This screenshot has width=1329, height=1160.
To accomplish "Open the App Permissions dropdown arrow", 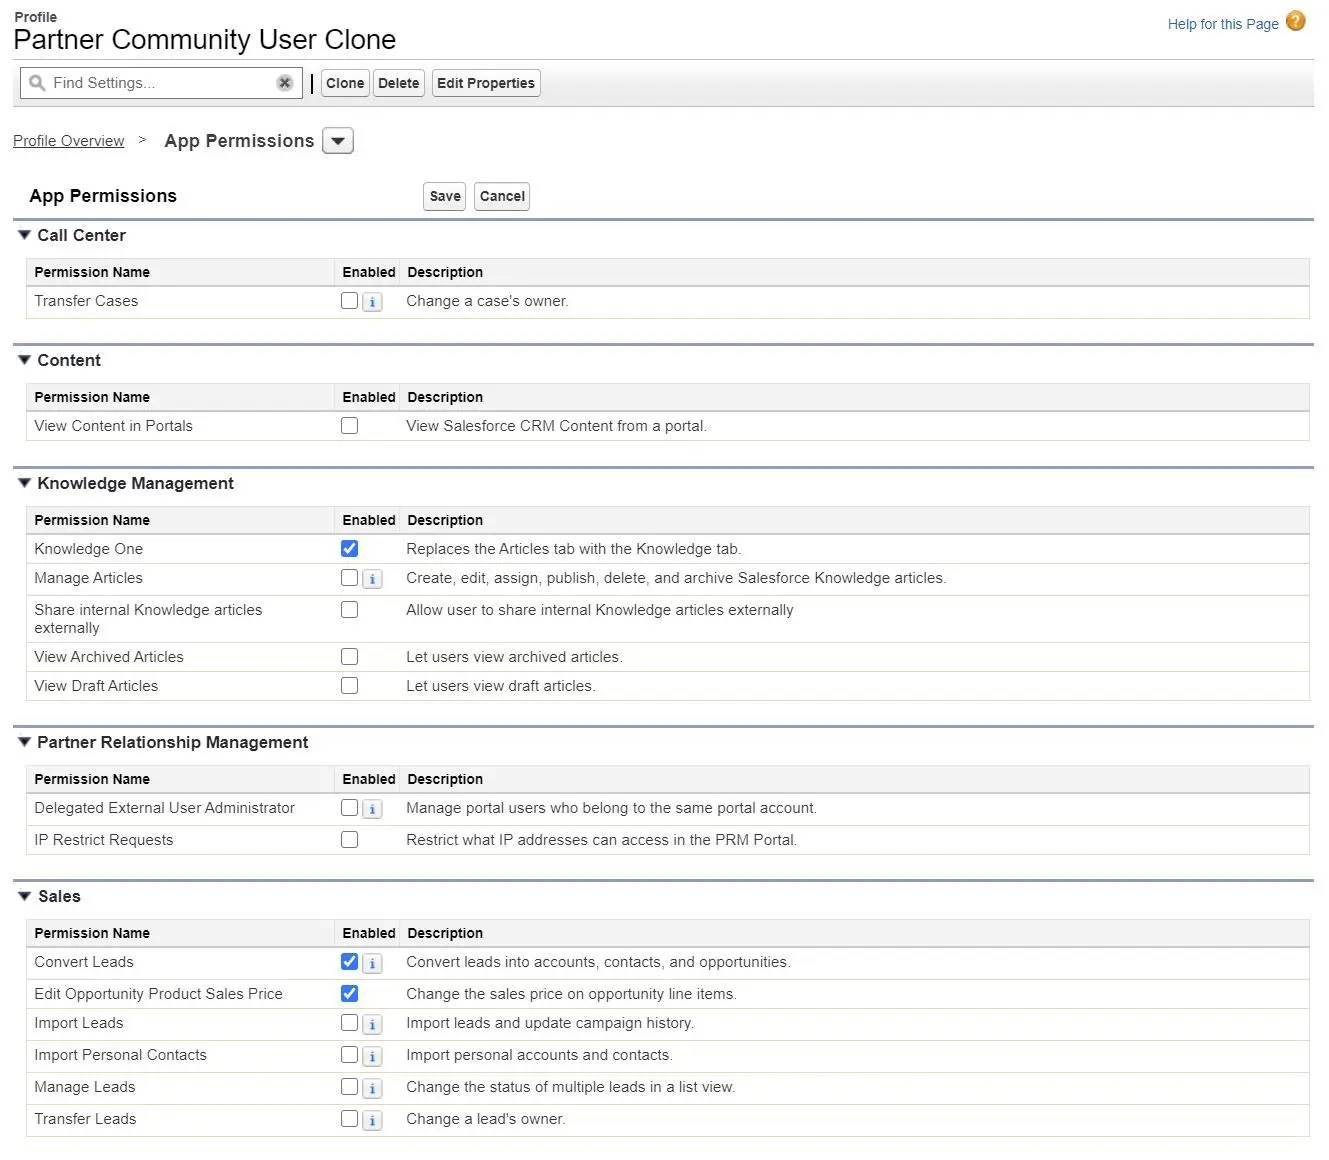I will pos(338,141).
